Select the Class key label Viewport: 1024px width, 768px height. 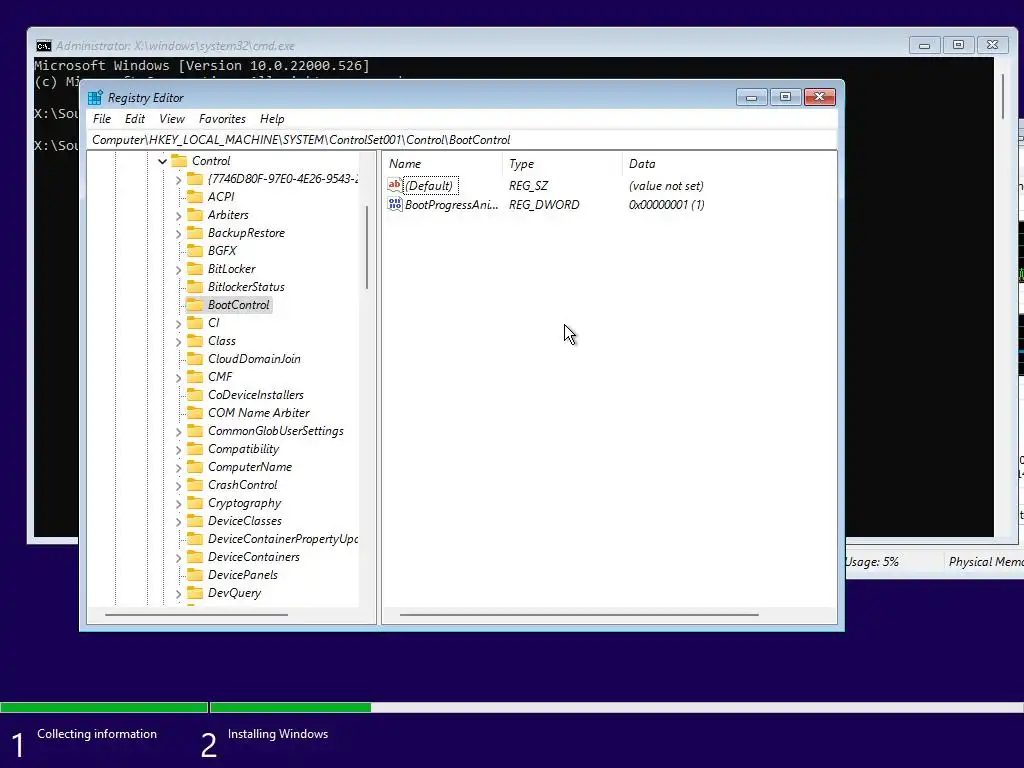221,341
